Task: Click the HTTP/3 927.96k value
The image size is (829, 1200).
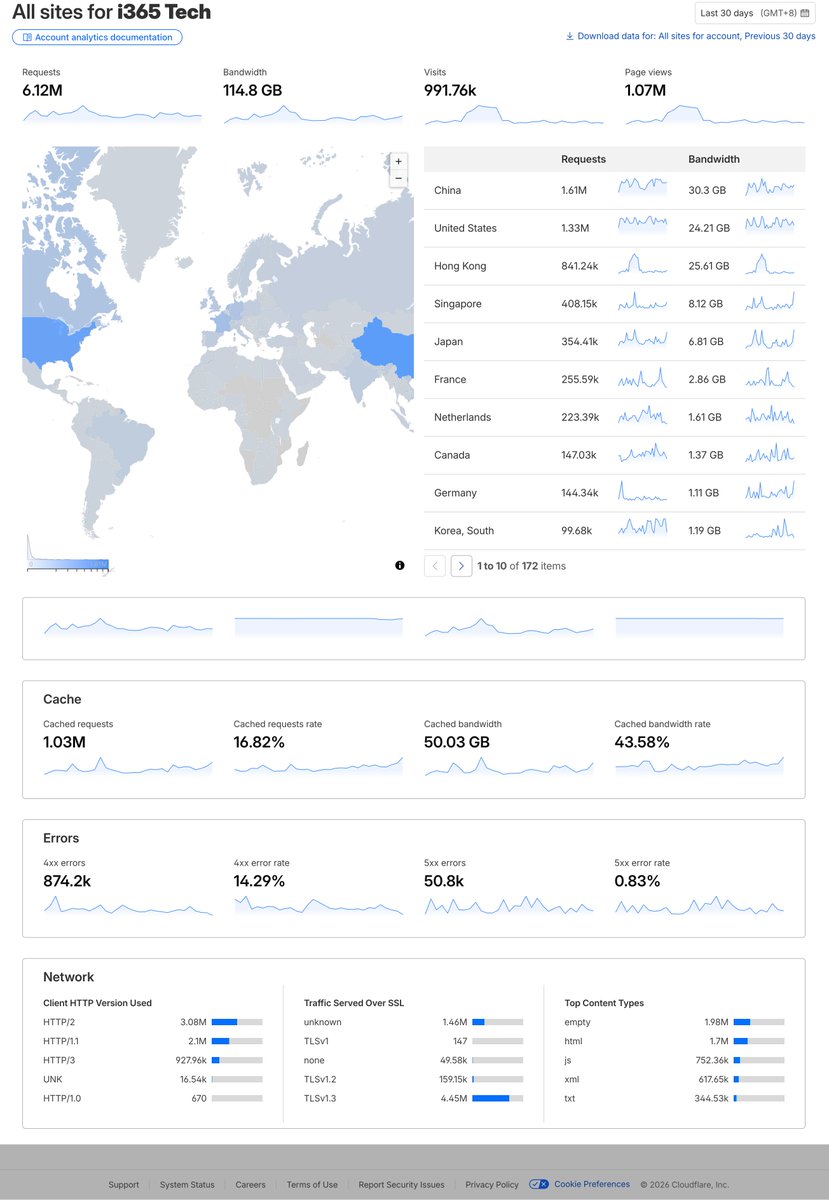Action: click(190, 1060)
